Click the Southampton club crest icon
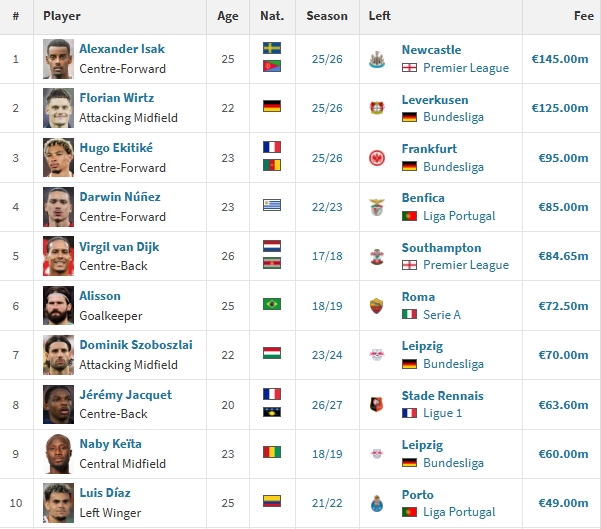Image resolution: width=601 pixels, height=529 pixels. pyautogui.click(x=377, y=256)
